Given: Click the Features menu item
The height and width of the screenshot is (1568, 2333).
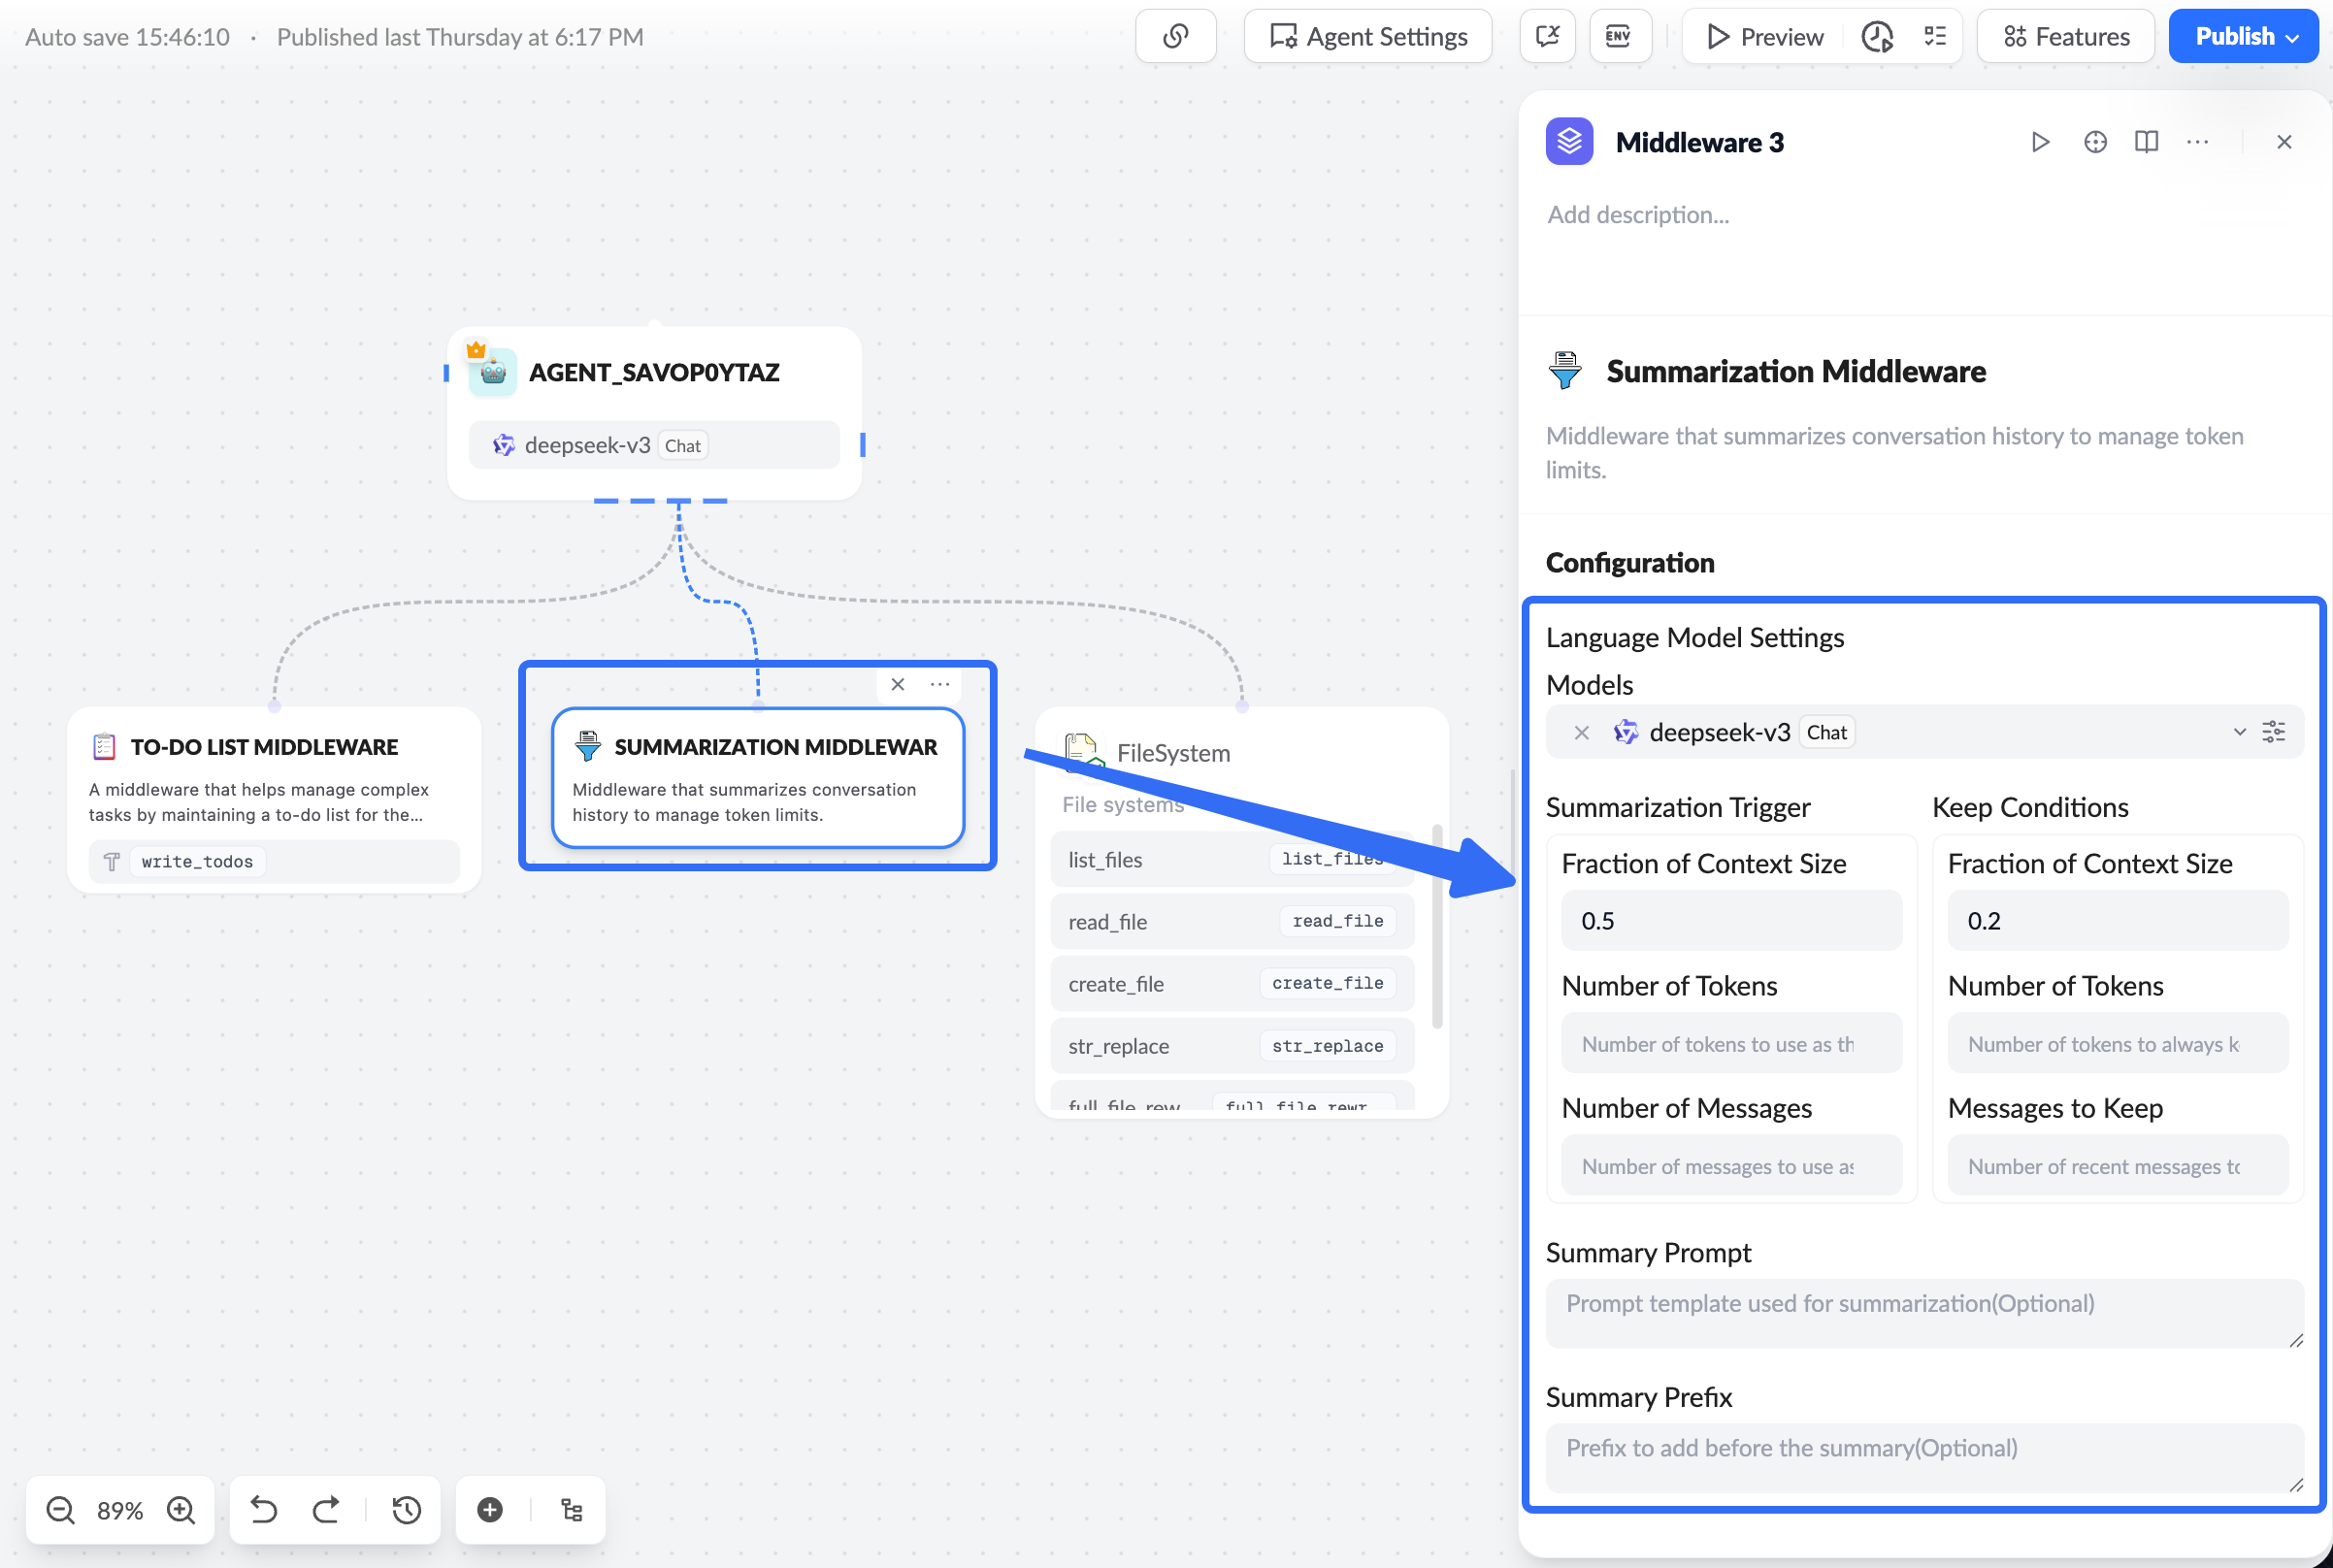Looking at the screenshot, I should click(x=2065, y=36).
